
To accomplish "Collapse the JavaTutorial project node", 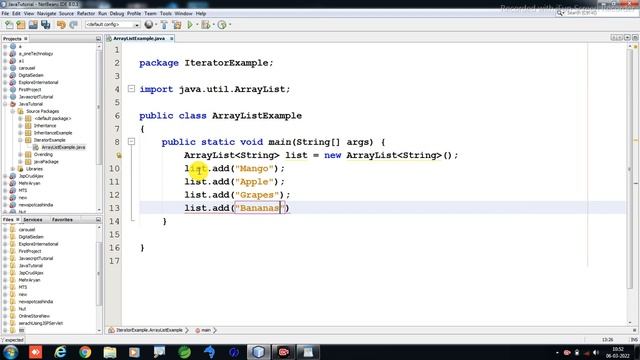I will [5, 104].
